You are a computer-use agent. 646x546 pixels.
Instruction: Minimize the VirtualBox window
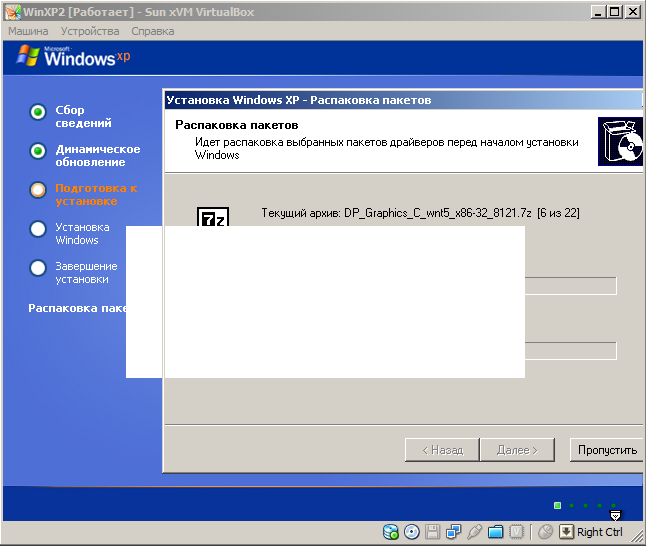pyautogui.click(x=599, y=12)
